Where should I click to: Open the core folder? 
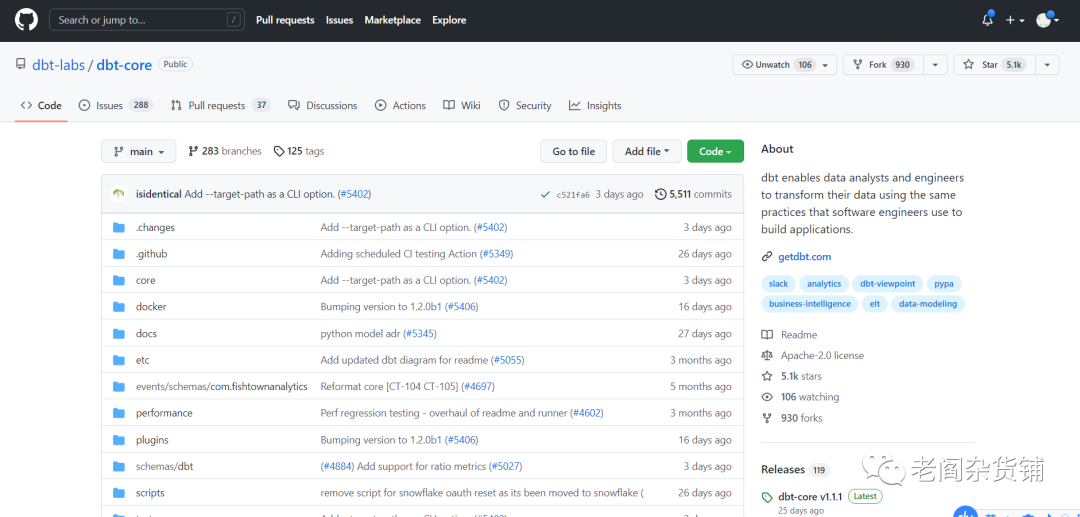coord(145,280)
